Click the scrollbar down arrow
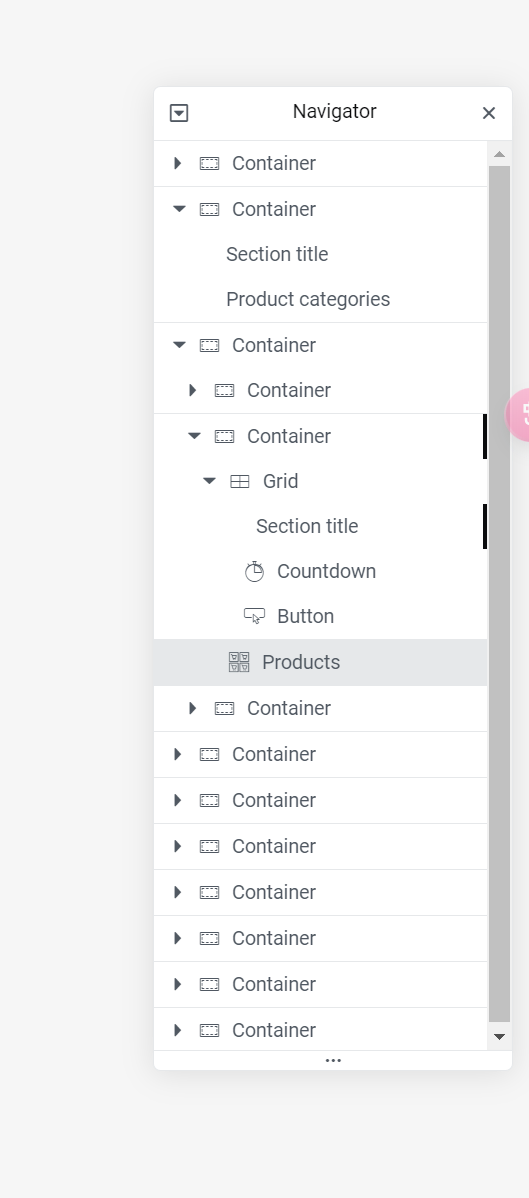The height and width of the screenshot is (1198, 529). click(x=499, y=1037)
